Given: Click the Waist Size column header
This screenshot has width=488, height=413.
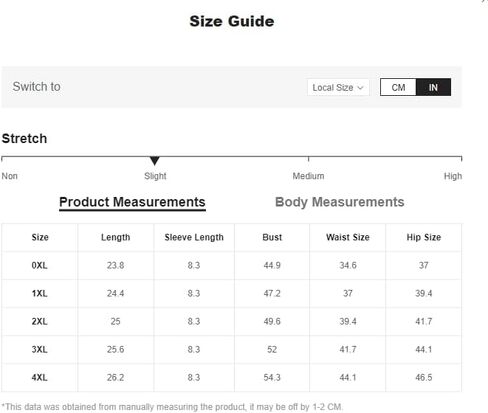Looking at the screenshot, I should click(348, 237).
